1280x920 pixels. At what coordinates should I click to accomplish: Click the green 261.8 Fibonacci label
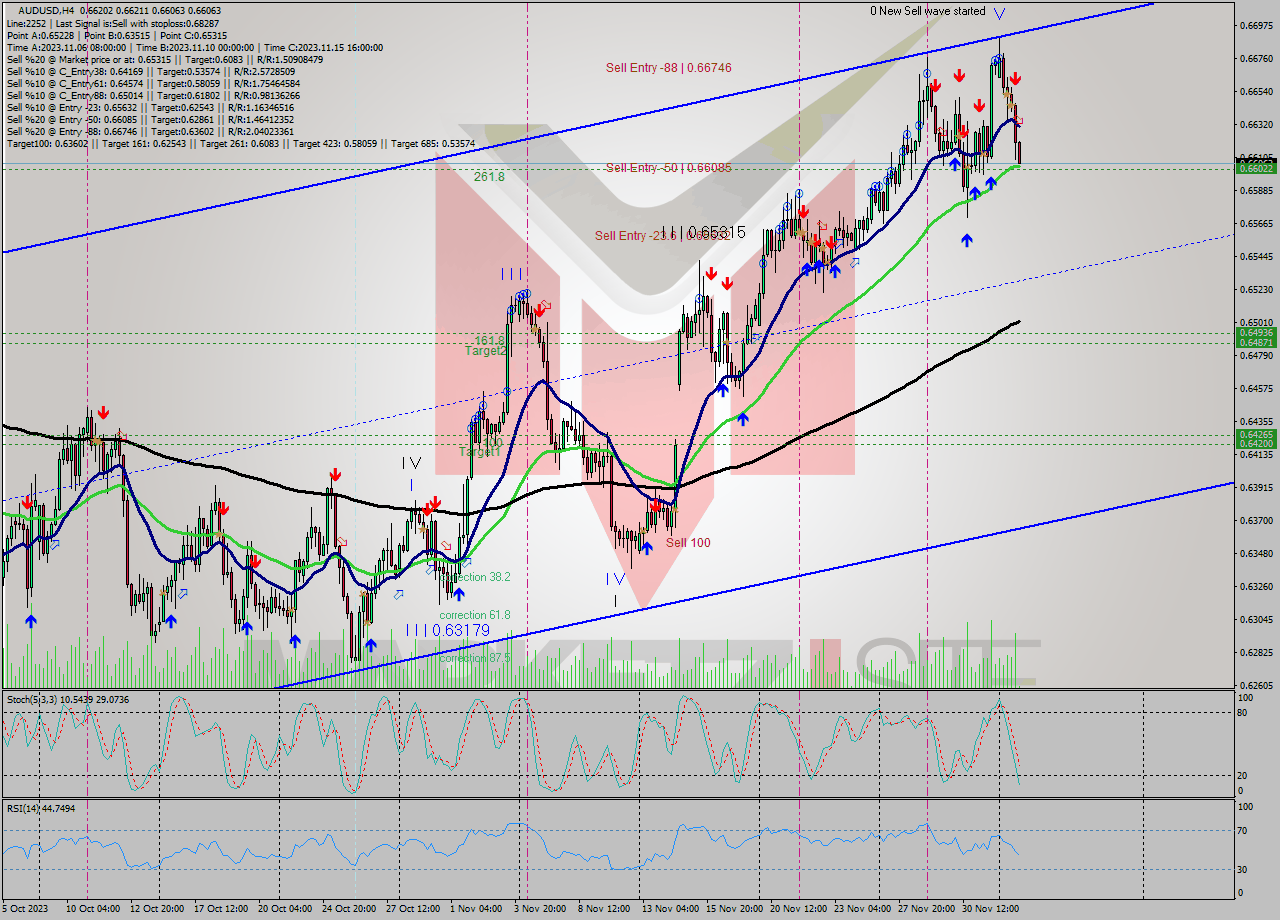[489, 176]
